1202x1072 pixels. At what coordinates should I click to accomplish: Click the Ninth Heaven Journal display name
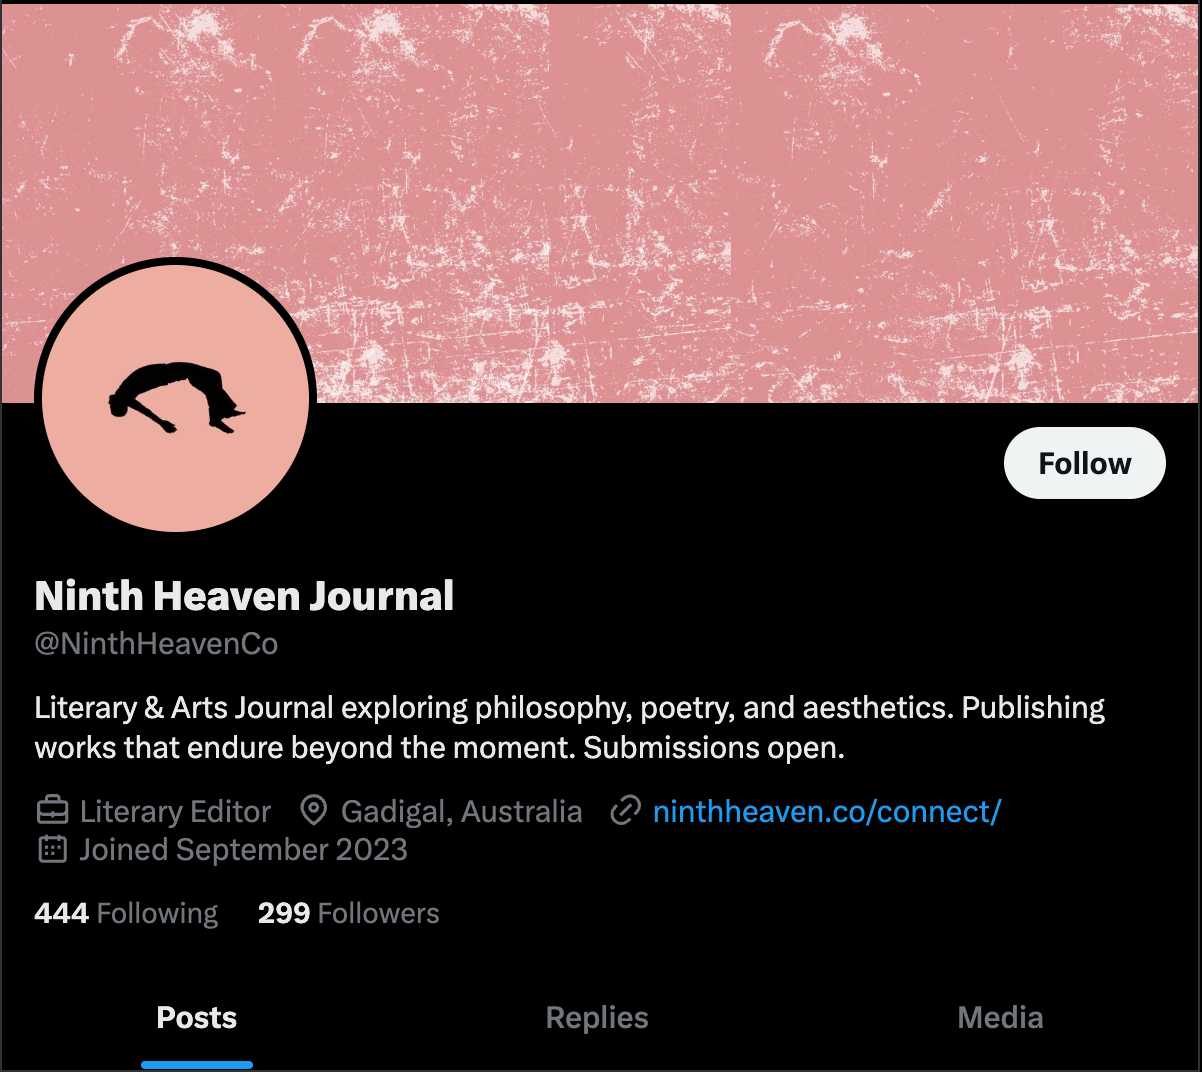pyautogui.click(x=244, y=596)
